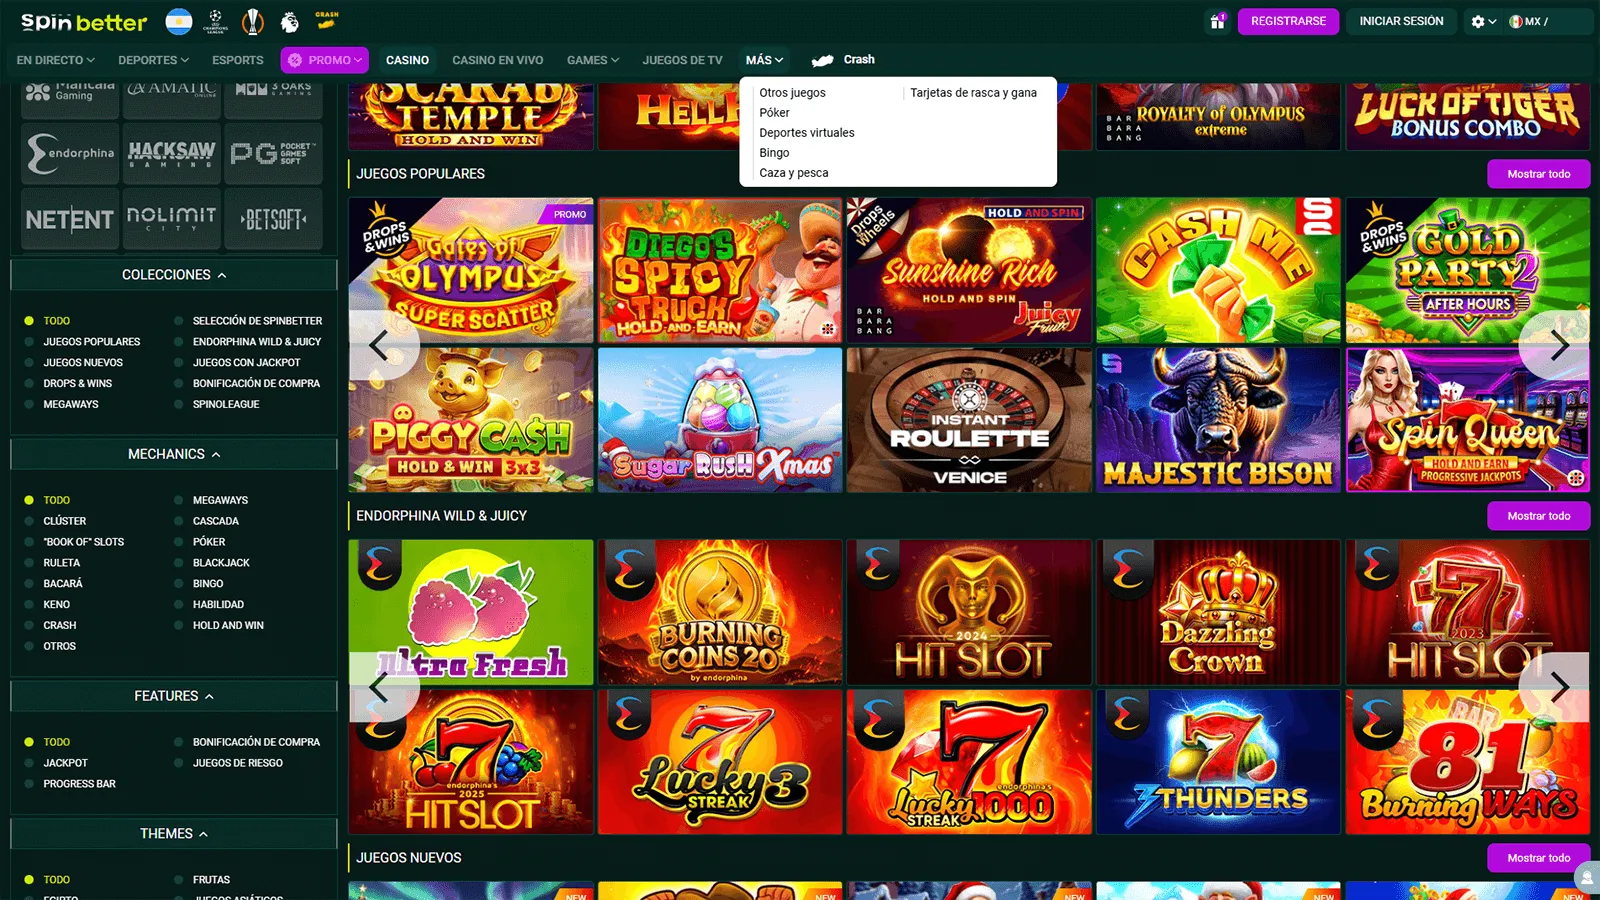Switch to the Casino tab
Screen dimensions: 1600x900
click(x=407, y=60)
